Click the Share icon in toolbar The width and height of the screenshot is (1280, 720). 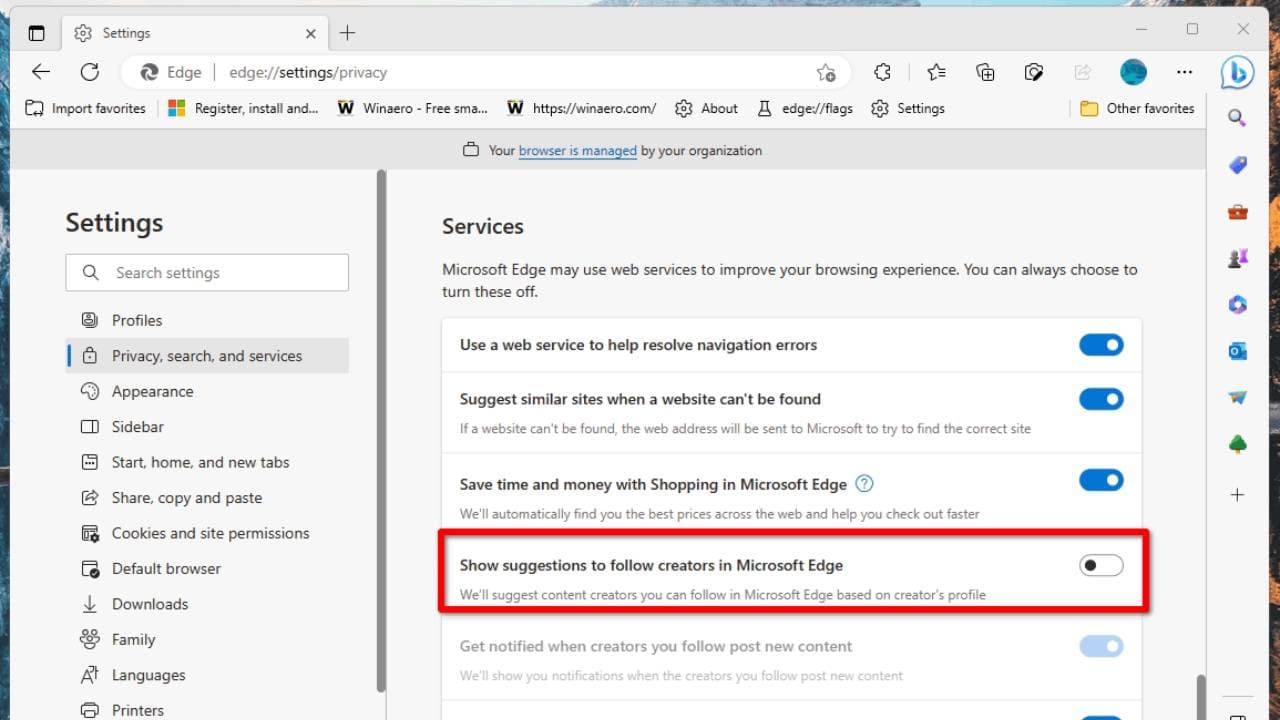click(x=1082, y=72)
